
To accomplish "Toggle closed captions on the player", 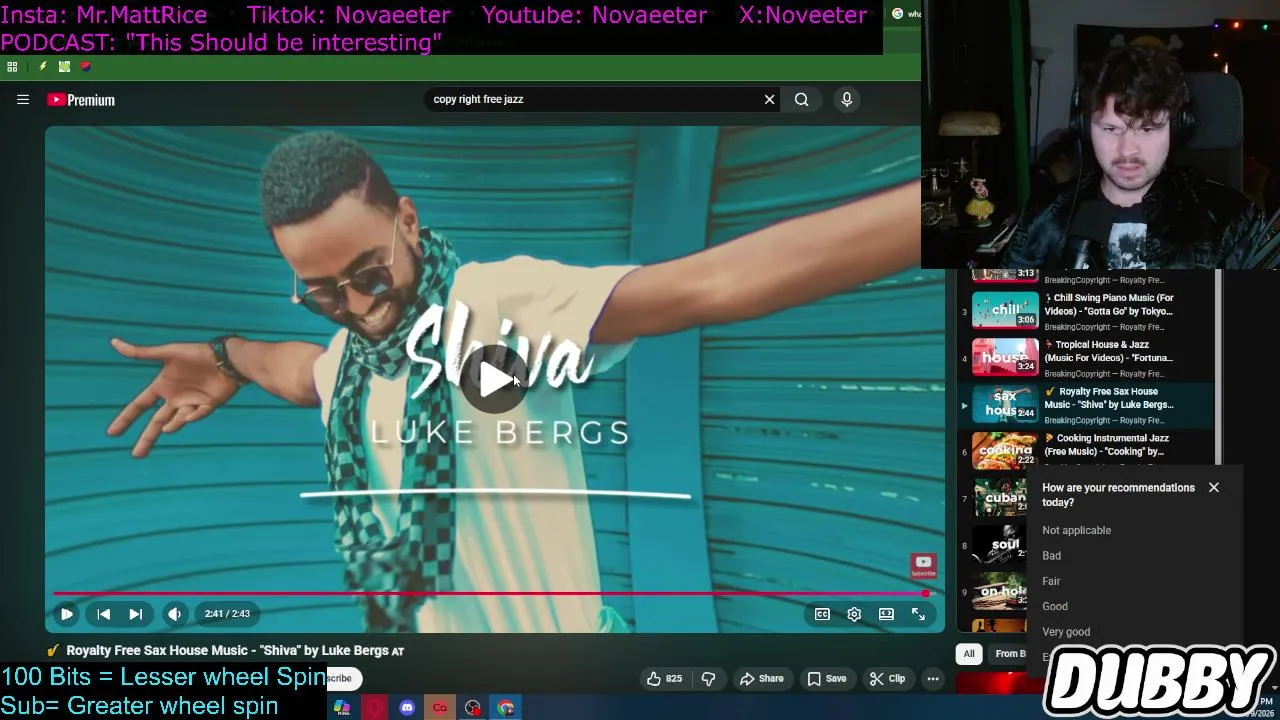I will click(822, 614).
